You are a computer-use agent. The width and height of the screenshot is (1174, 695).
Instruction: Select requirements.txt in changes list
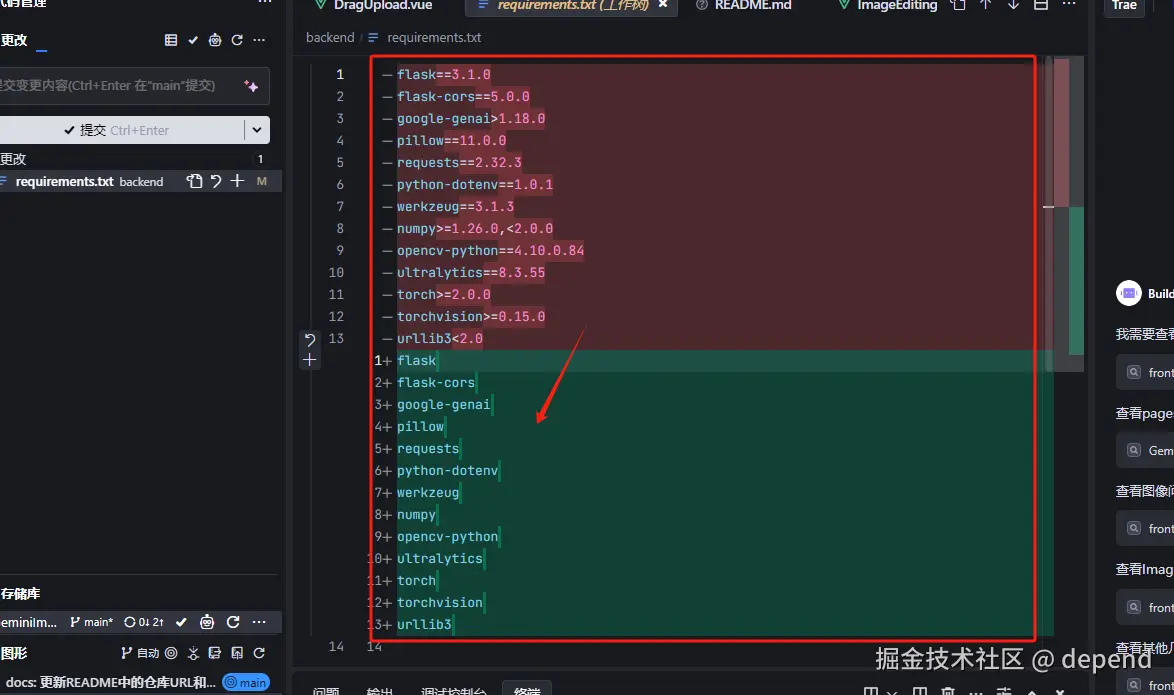coord(141,181)
